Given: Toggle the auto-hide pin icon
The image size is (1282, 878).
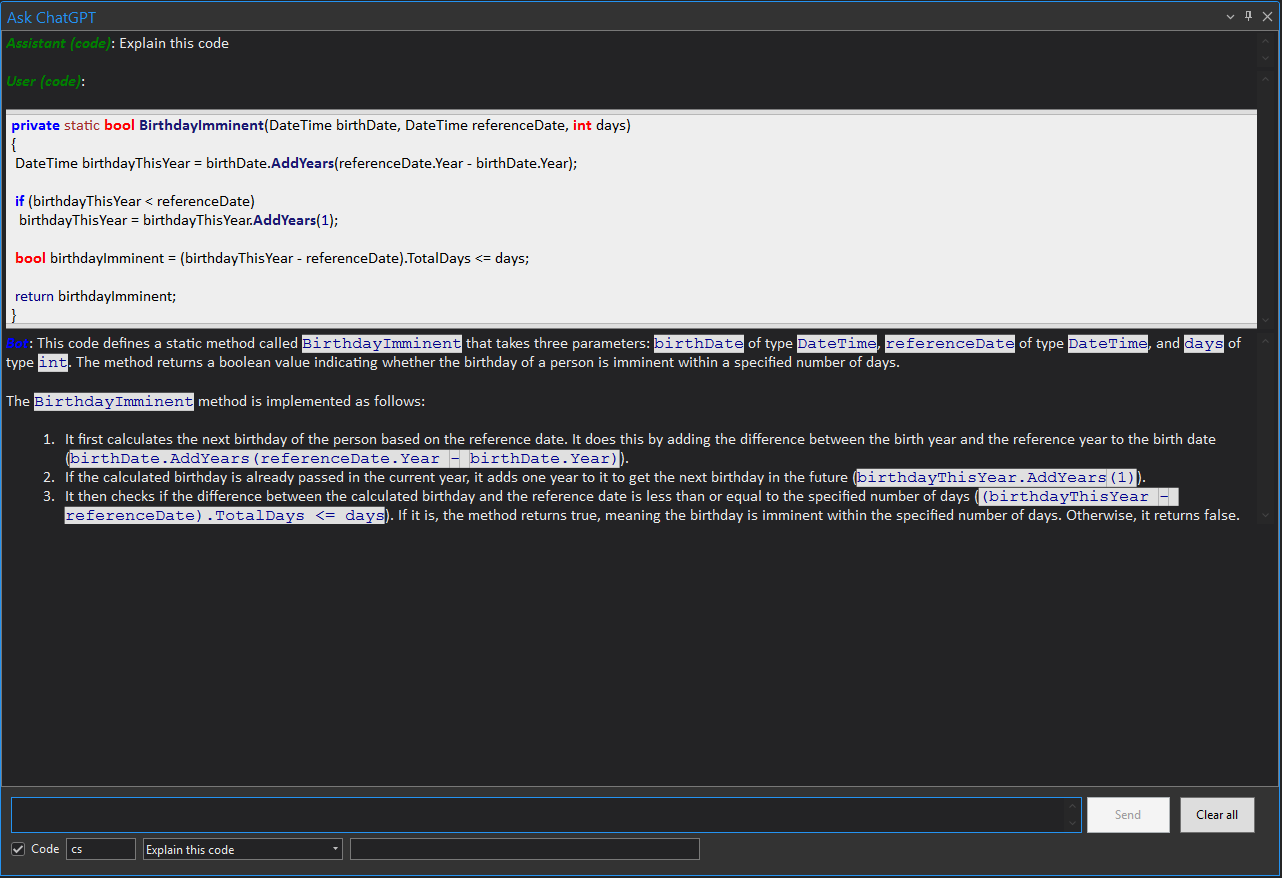Looking at the screenshot, I should 1248,16.
